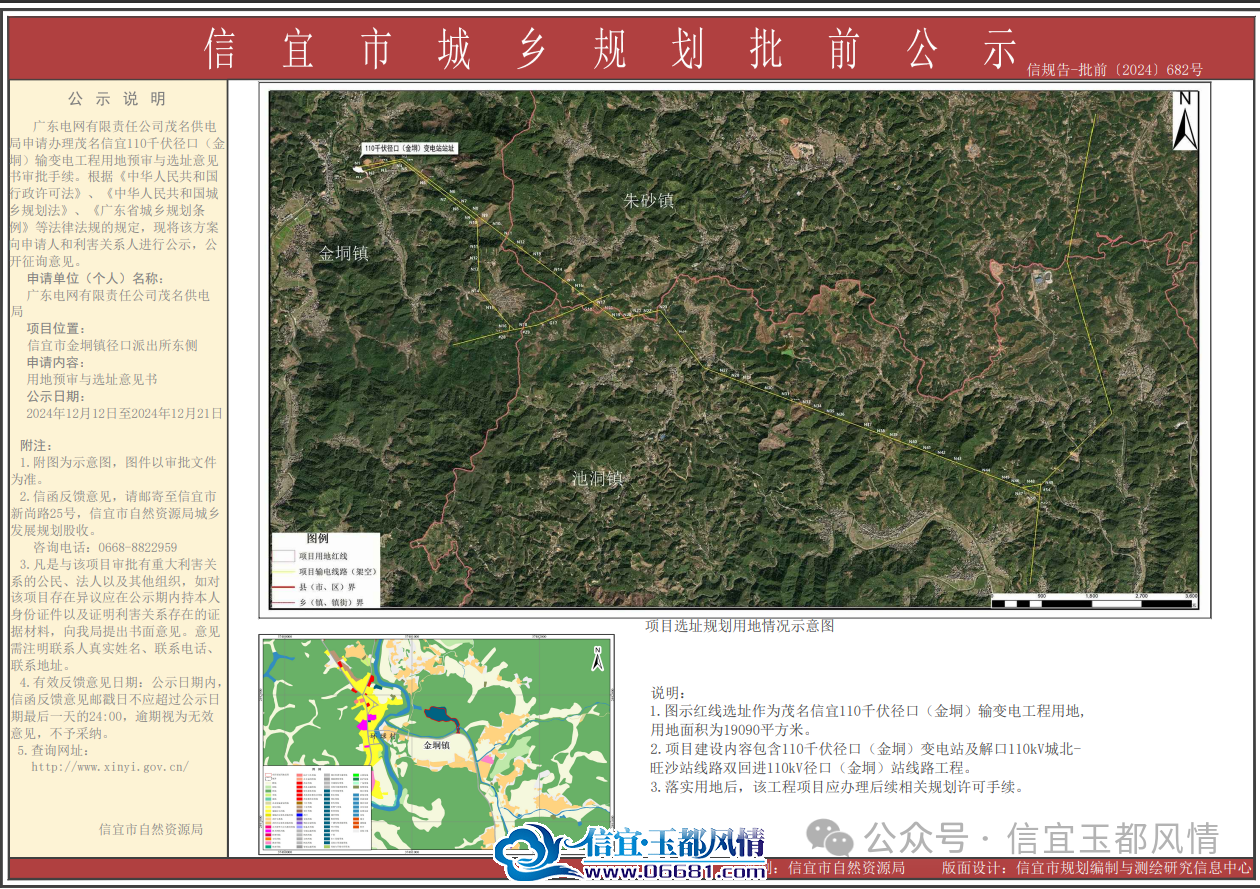Select the note starting 3.落实用地后
This screenshot has height=889, width=1260.
(837, 786)
